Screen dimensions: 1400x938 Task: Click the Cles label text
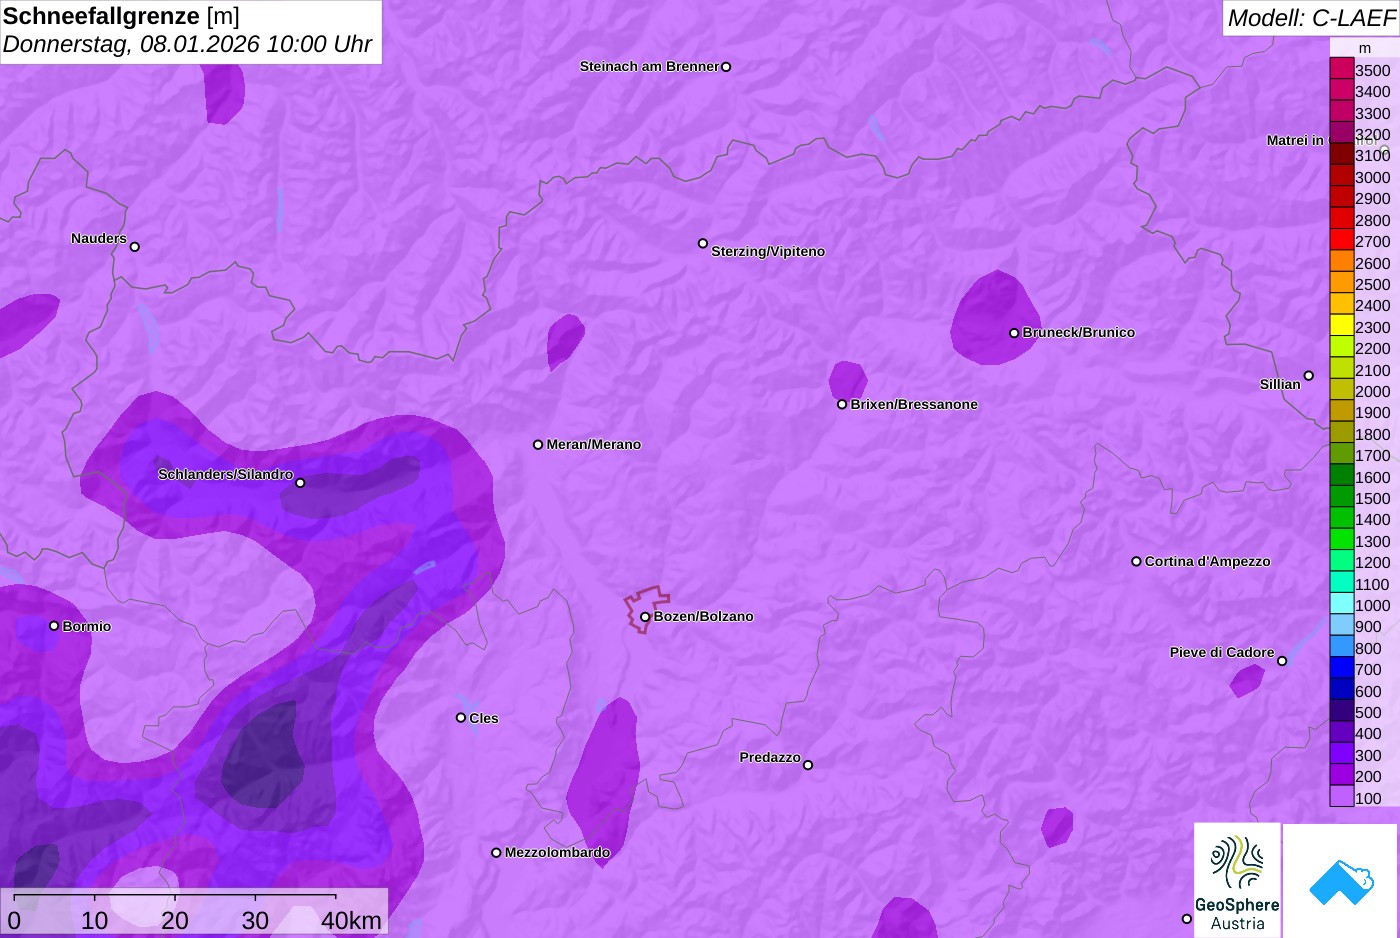(x=484, y=719)
